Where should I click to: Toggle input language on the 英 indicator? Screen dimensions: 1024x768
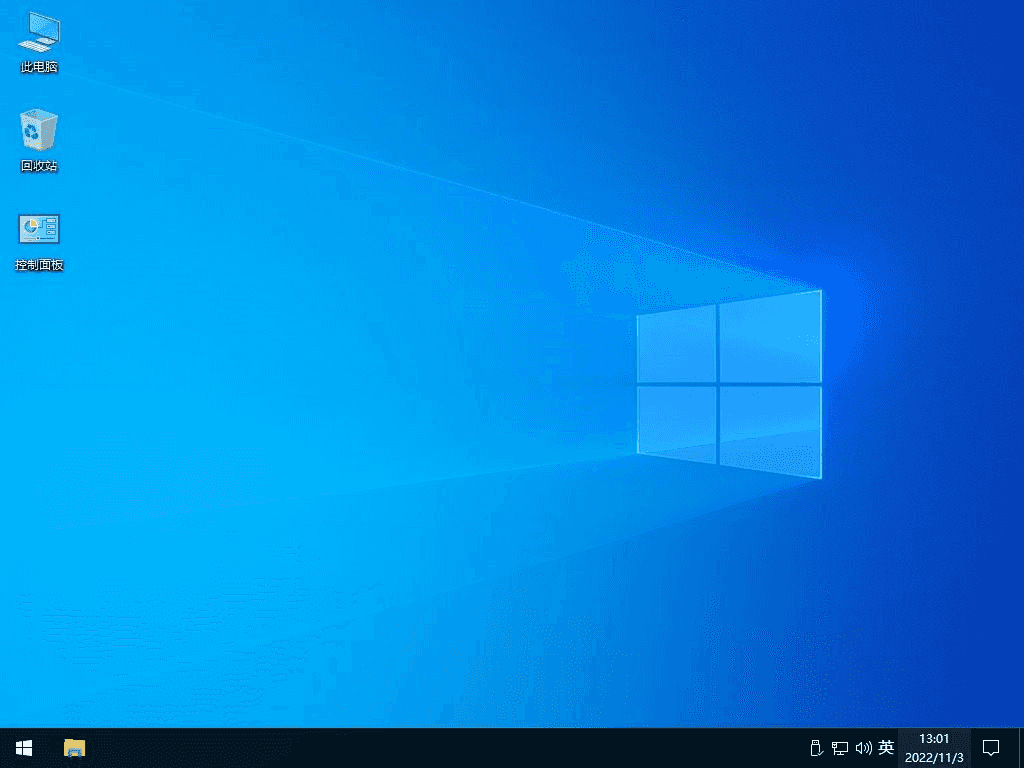point(885,747)
